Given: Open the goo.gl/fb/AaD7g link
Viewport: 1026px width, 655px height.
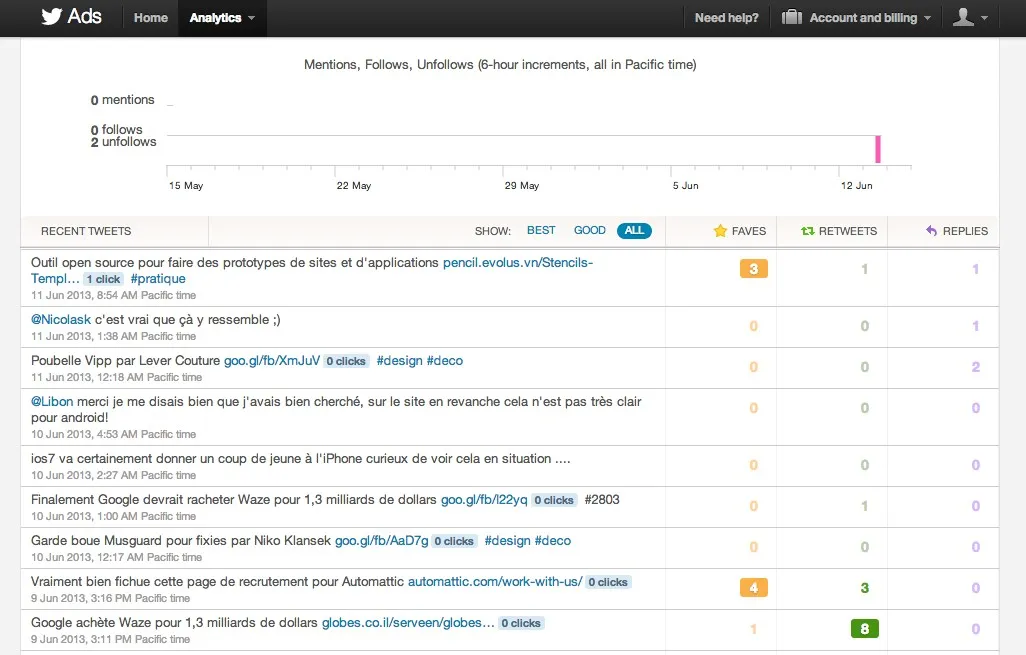Looking at the screenshot, I should coord(381,540).
